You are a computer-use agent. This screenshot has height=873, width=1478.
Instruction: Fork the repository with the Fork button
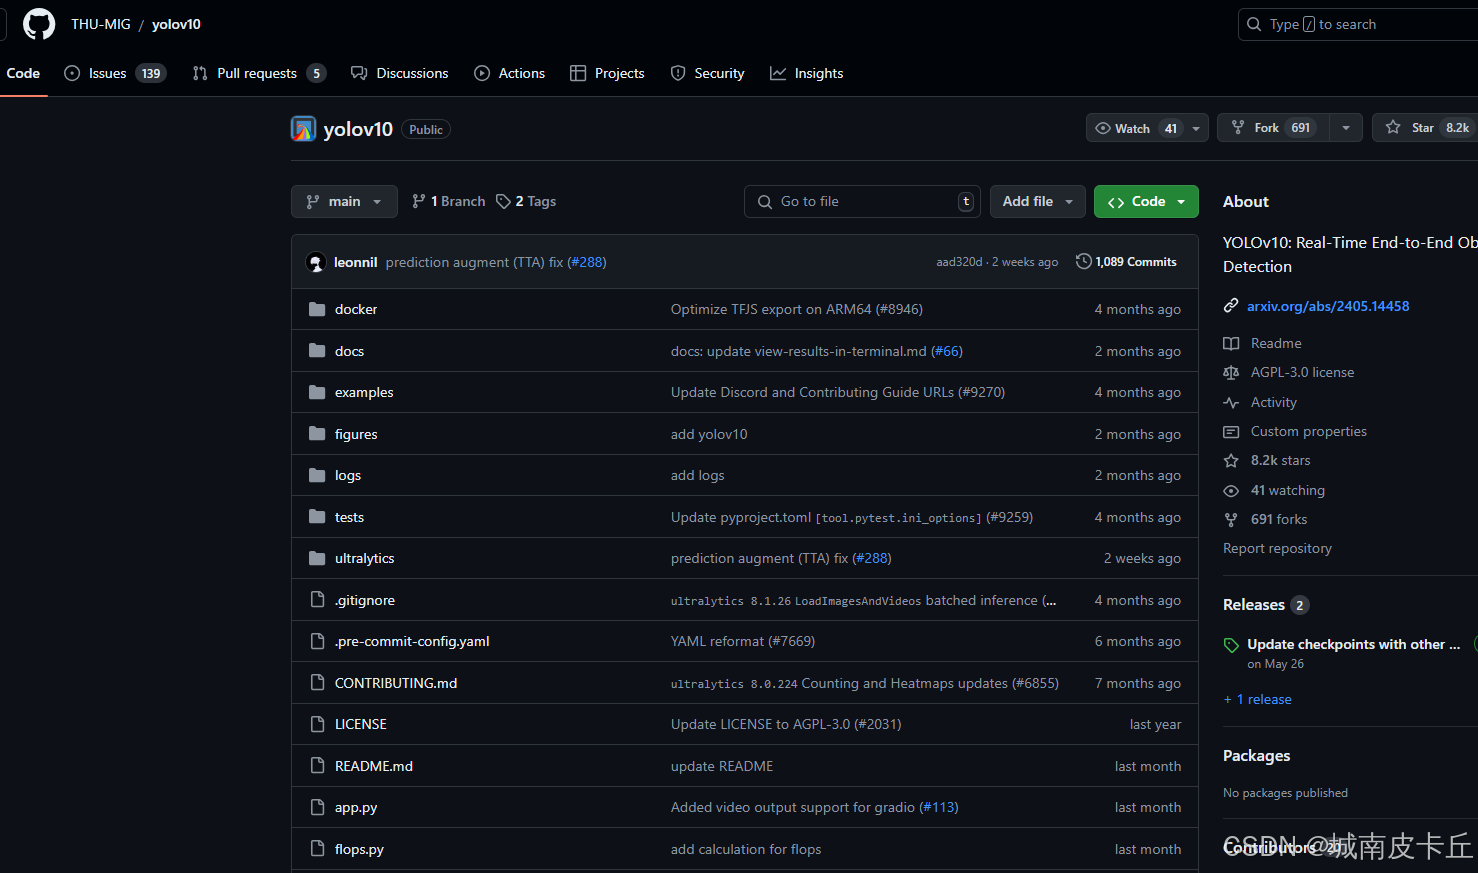[1273, 128]
